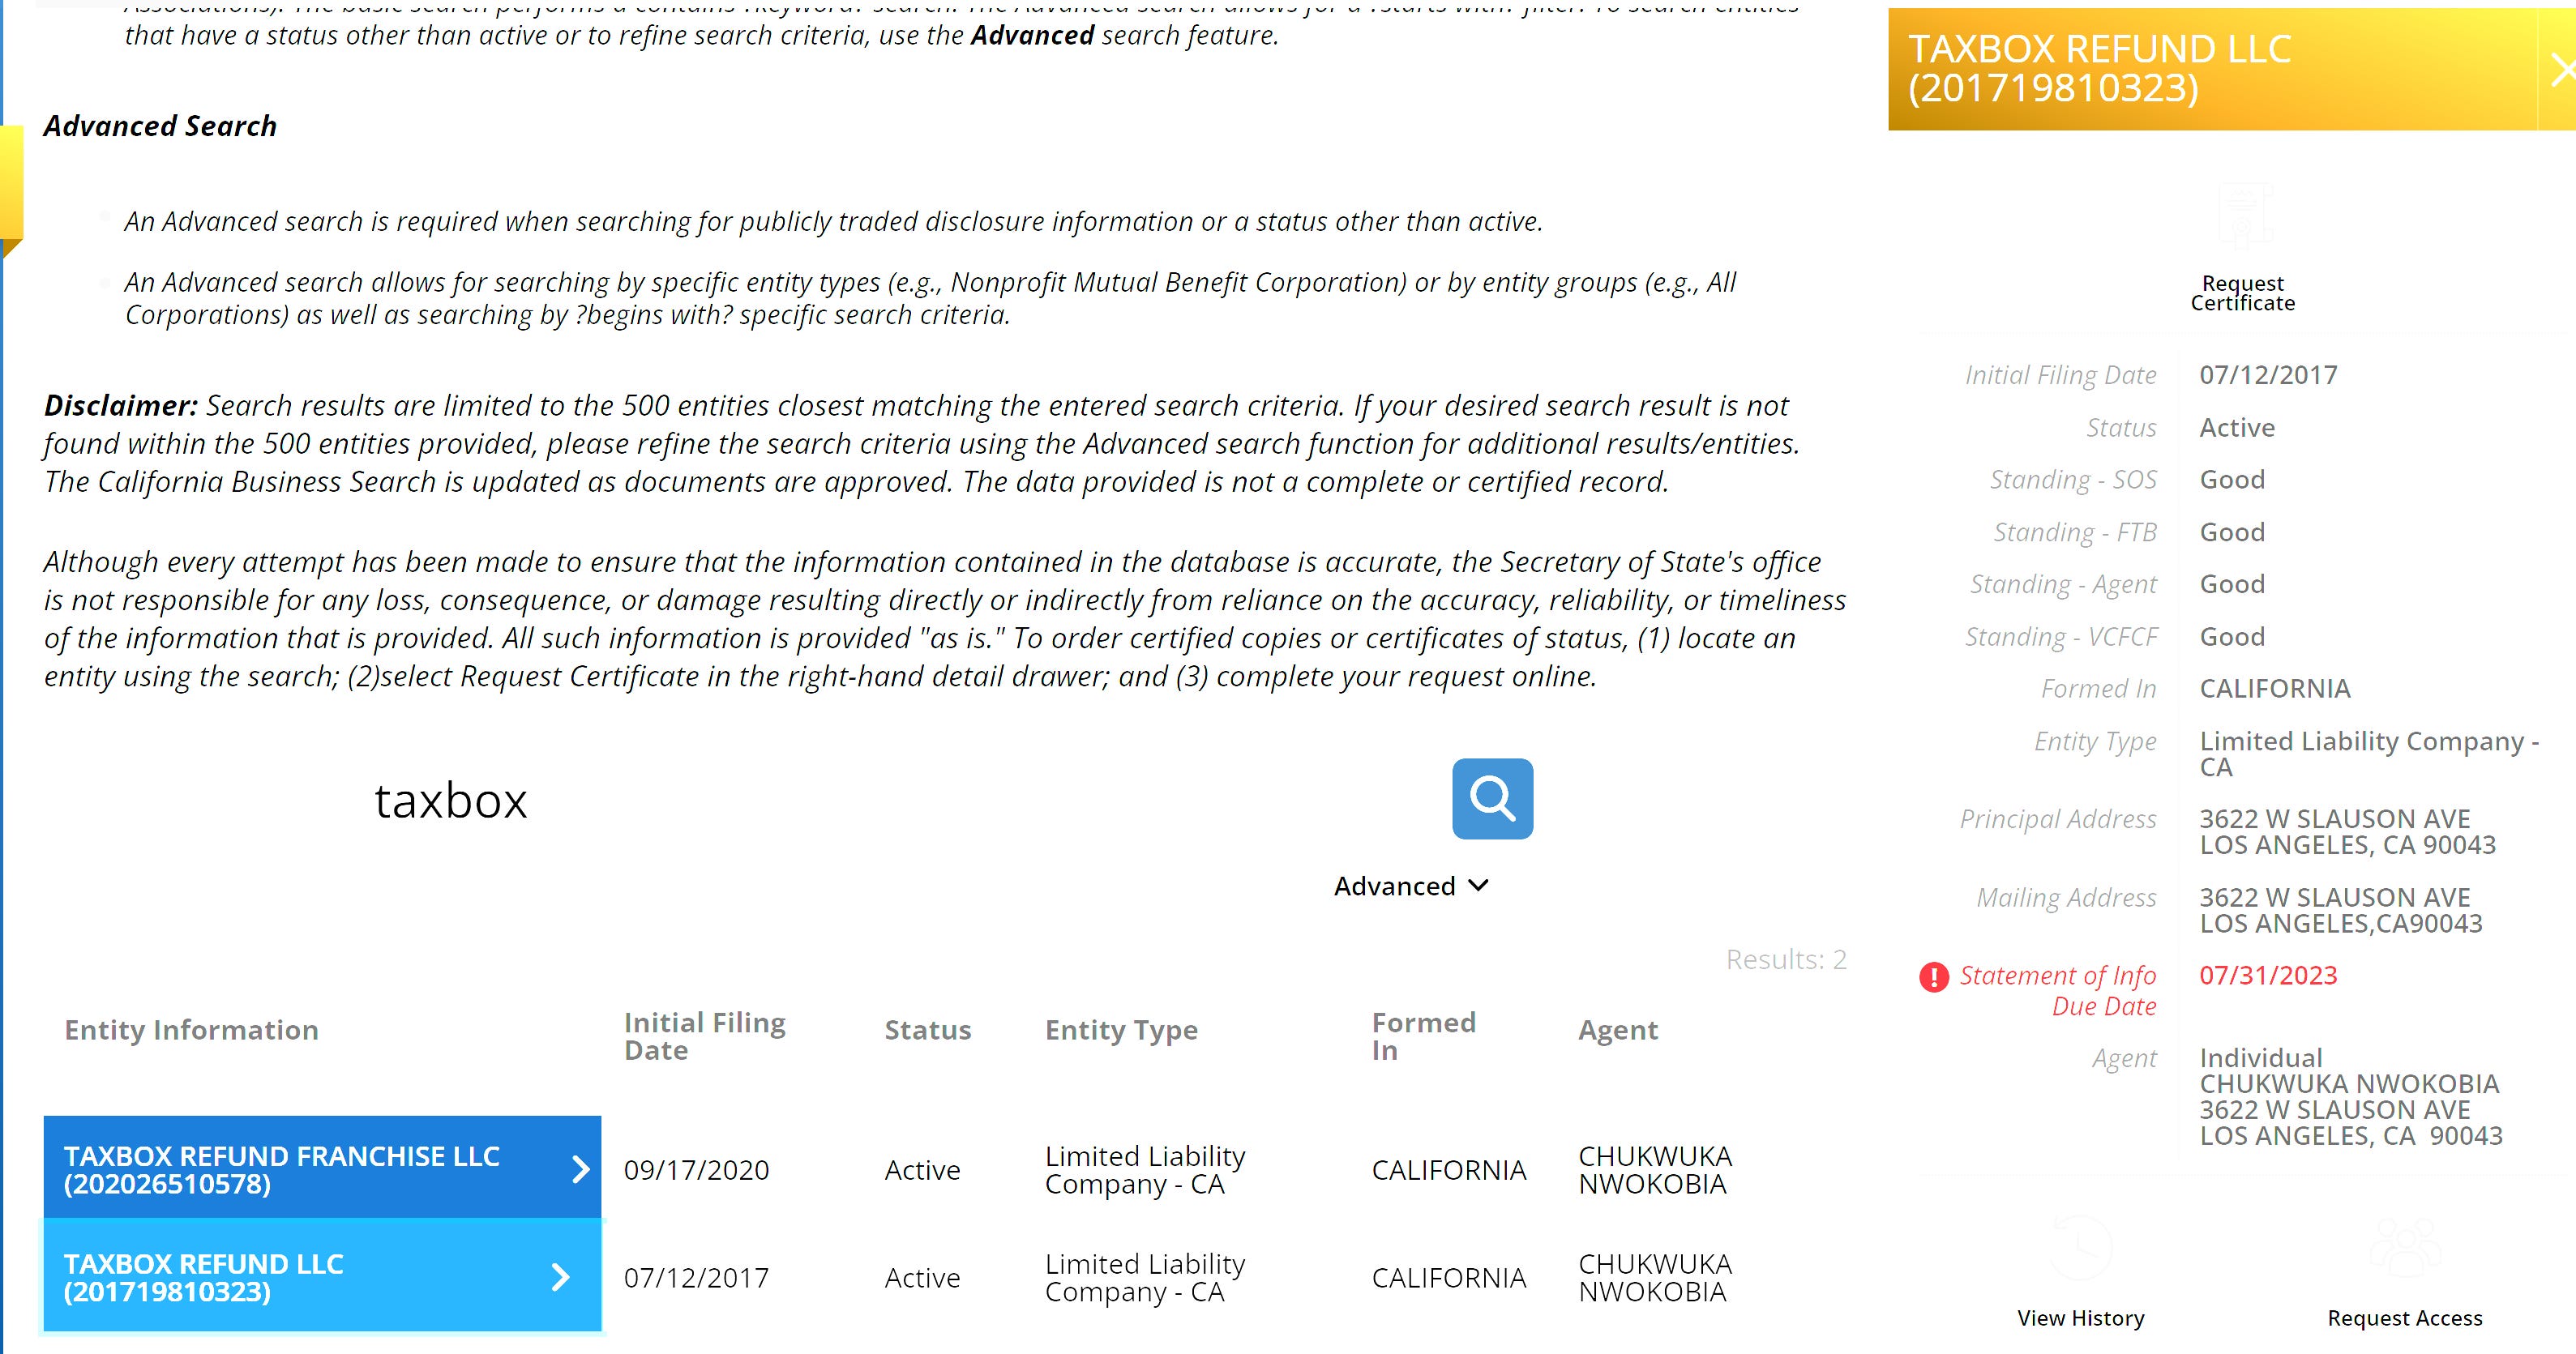Viewport: 2576px width, 1354px height.
Task: Click the View History clock icon
Action: click(x=2080, y=1248)
